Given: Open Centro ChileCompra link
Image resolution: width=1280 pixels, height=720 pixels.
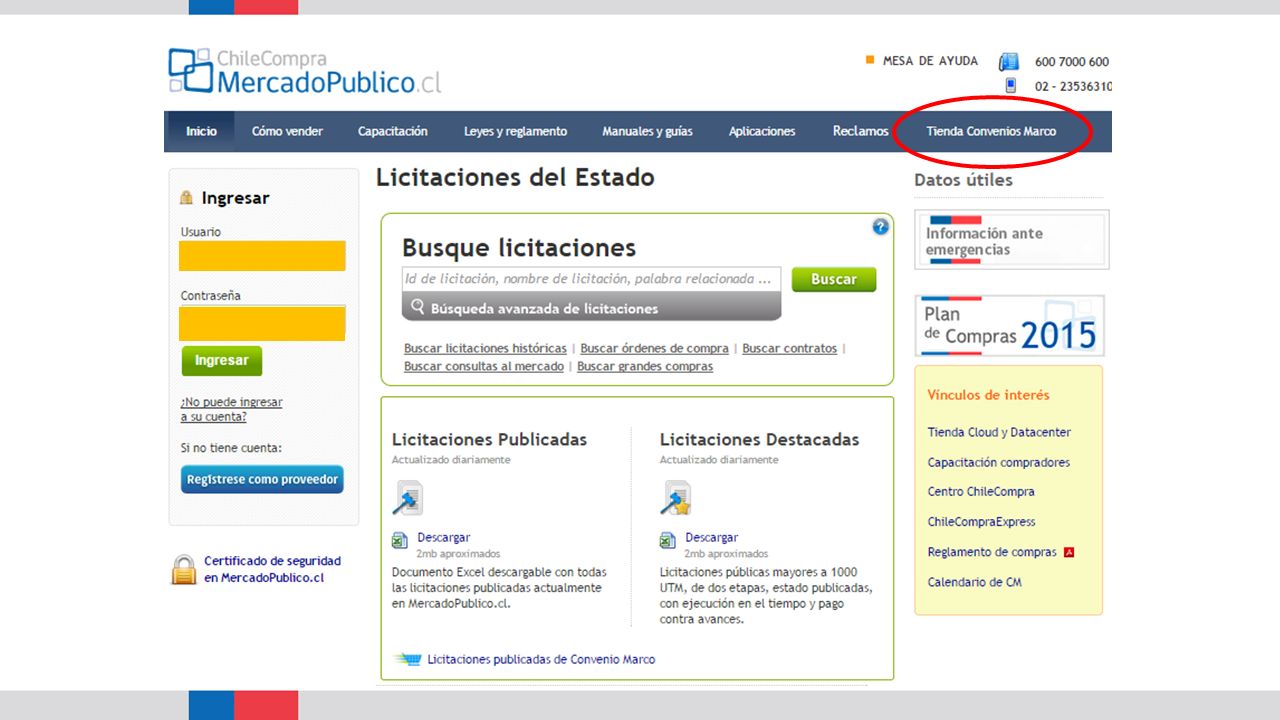Looking at the screenshot, I should click(x=981, y=491).
